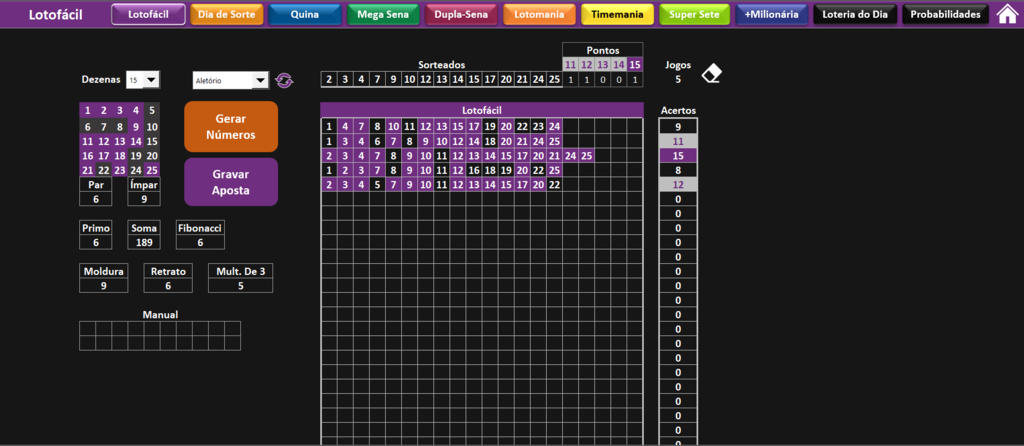Click the Gravar Aposta button
The image size is (1024, 446).
click(231, 182)
